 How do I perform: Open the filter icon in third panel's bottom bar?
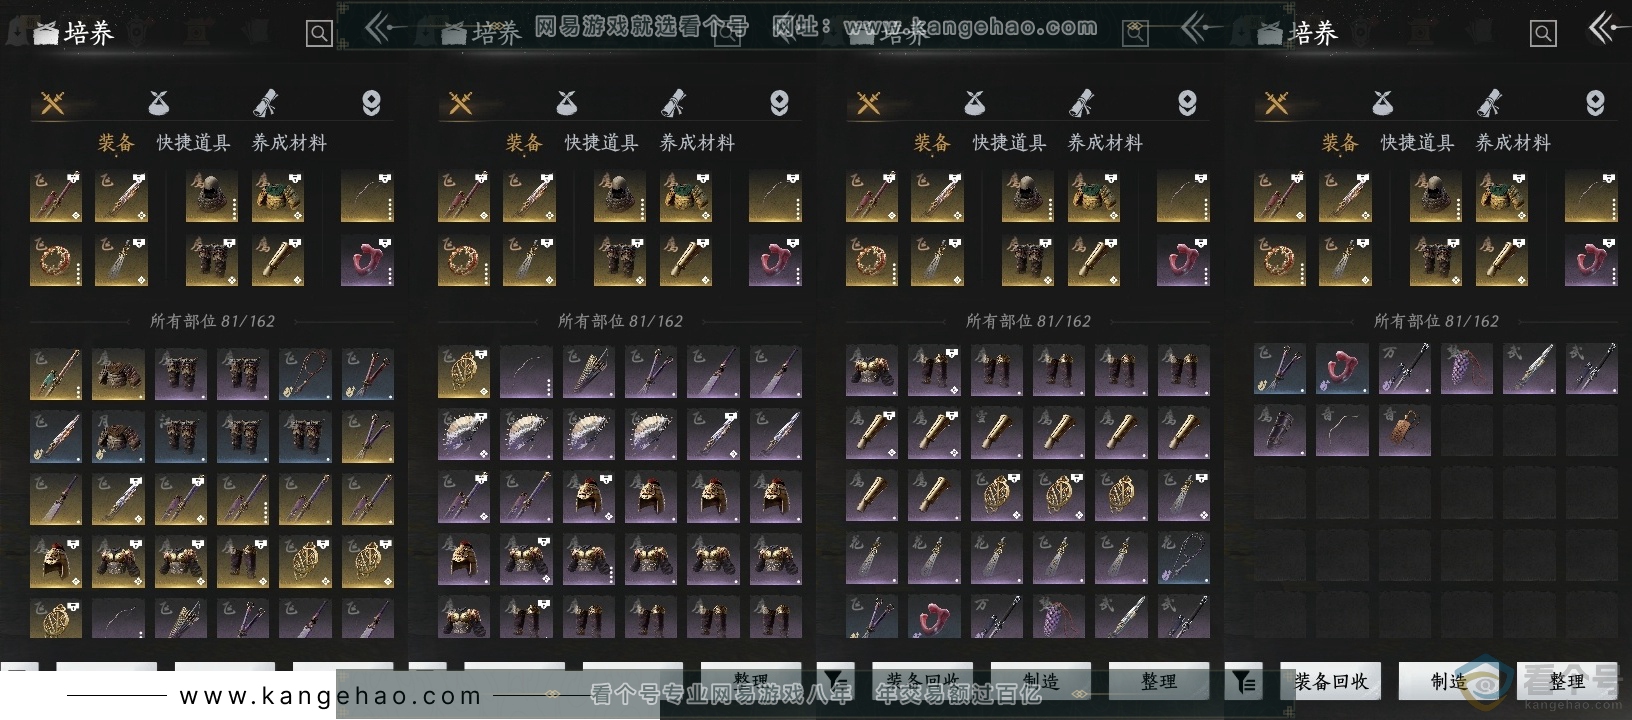pyautogui.click(x=836, y=682)
